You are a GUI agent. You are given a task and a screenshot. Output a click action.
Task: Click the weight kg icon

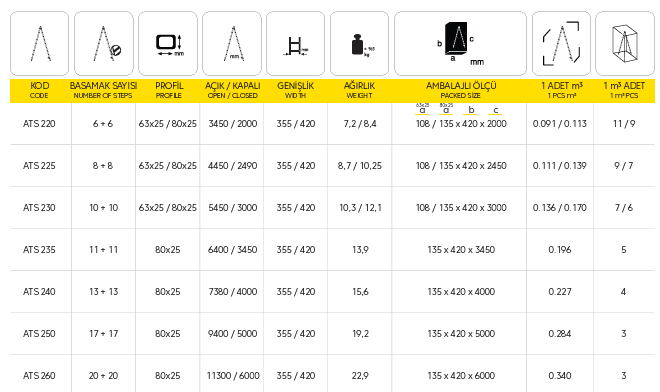359,43
